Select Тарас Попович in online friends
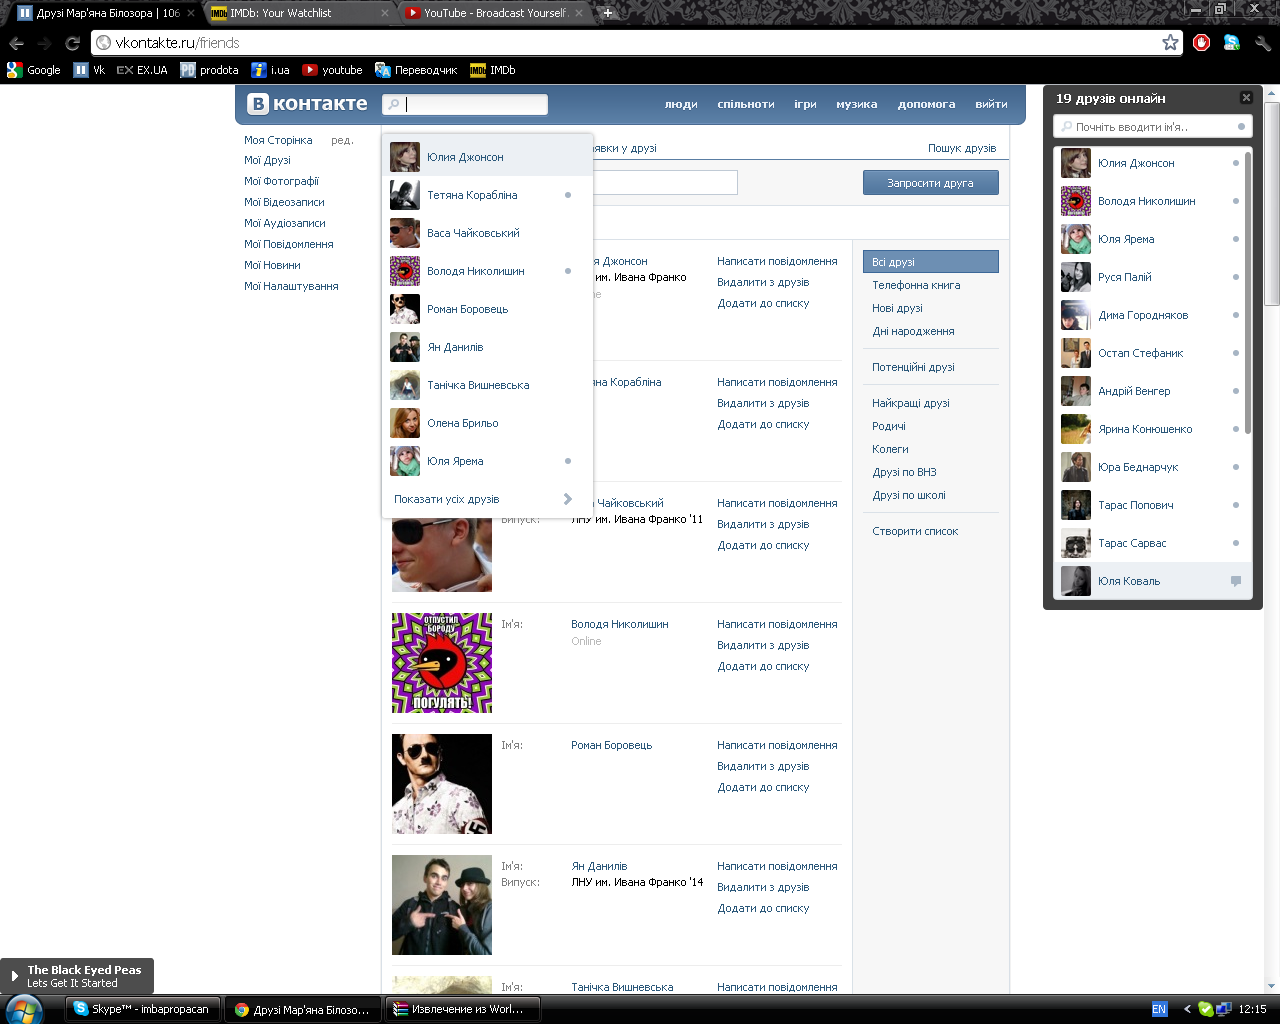Image resolution: width=1280 pixels, height=1024 pixels. point(1149,505)
